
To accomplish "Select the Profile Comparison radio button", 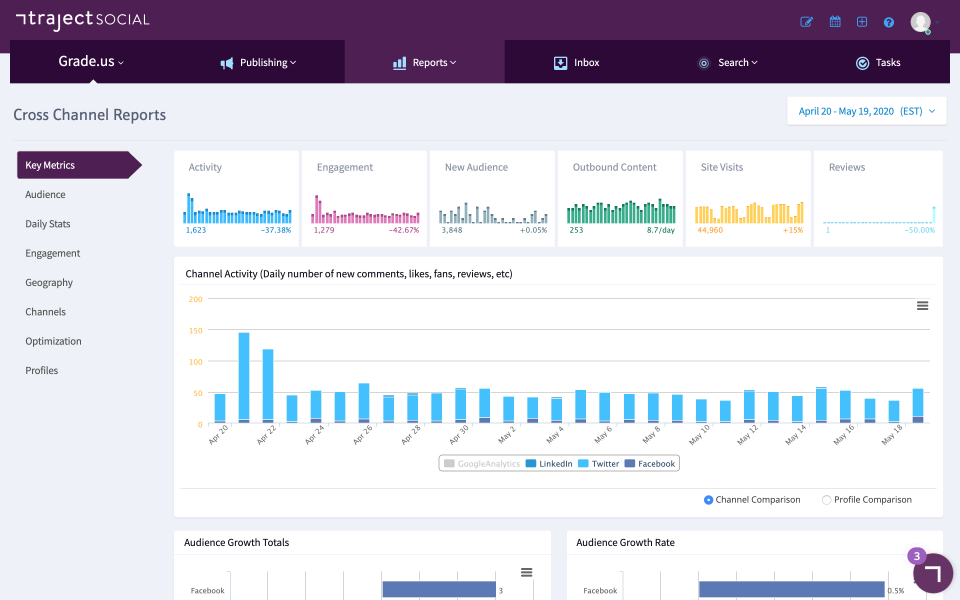I will pyautogui.click(x=826, y=500).
